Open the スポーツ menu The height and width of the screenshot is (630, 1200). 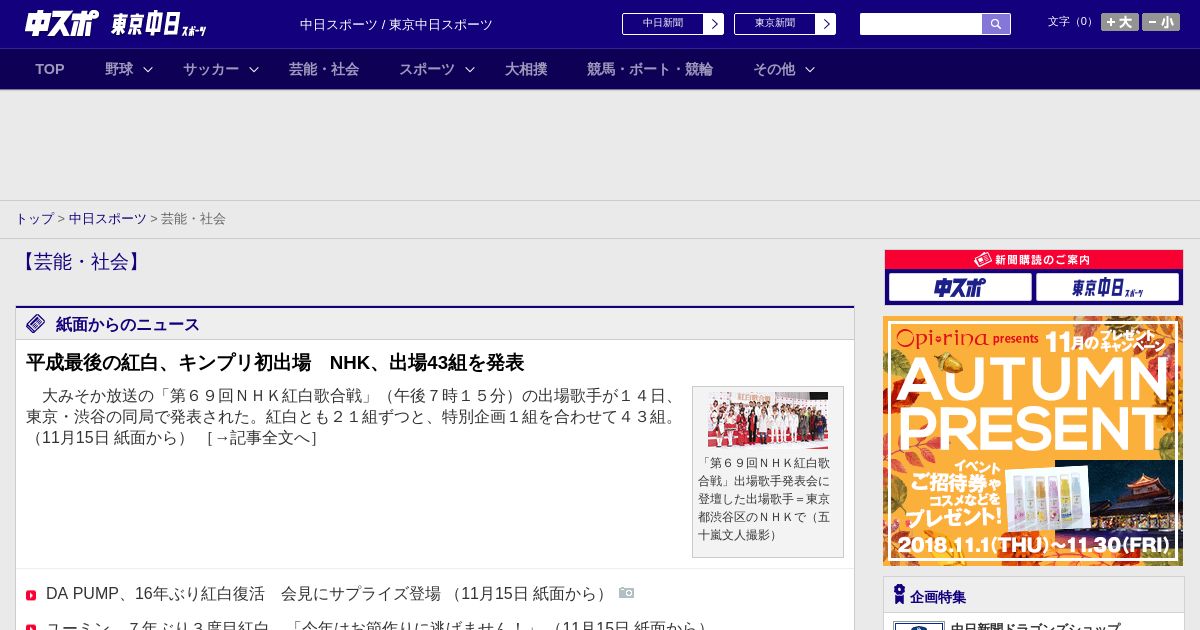[x=427, y=69]
